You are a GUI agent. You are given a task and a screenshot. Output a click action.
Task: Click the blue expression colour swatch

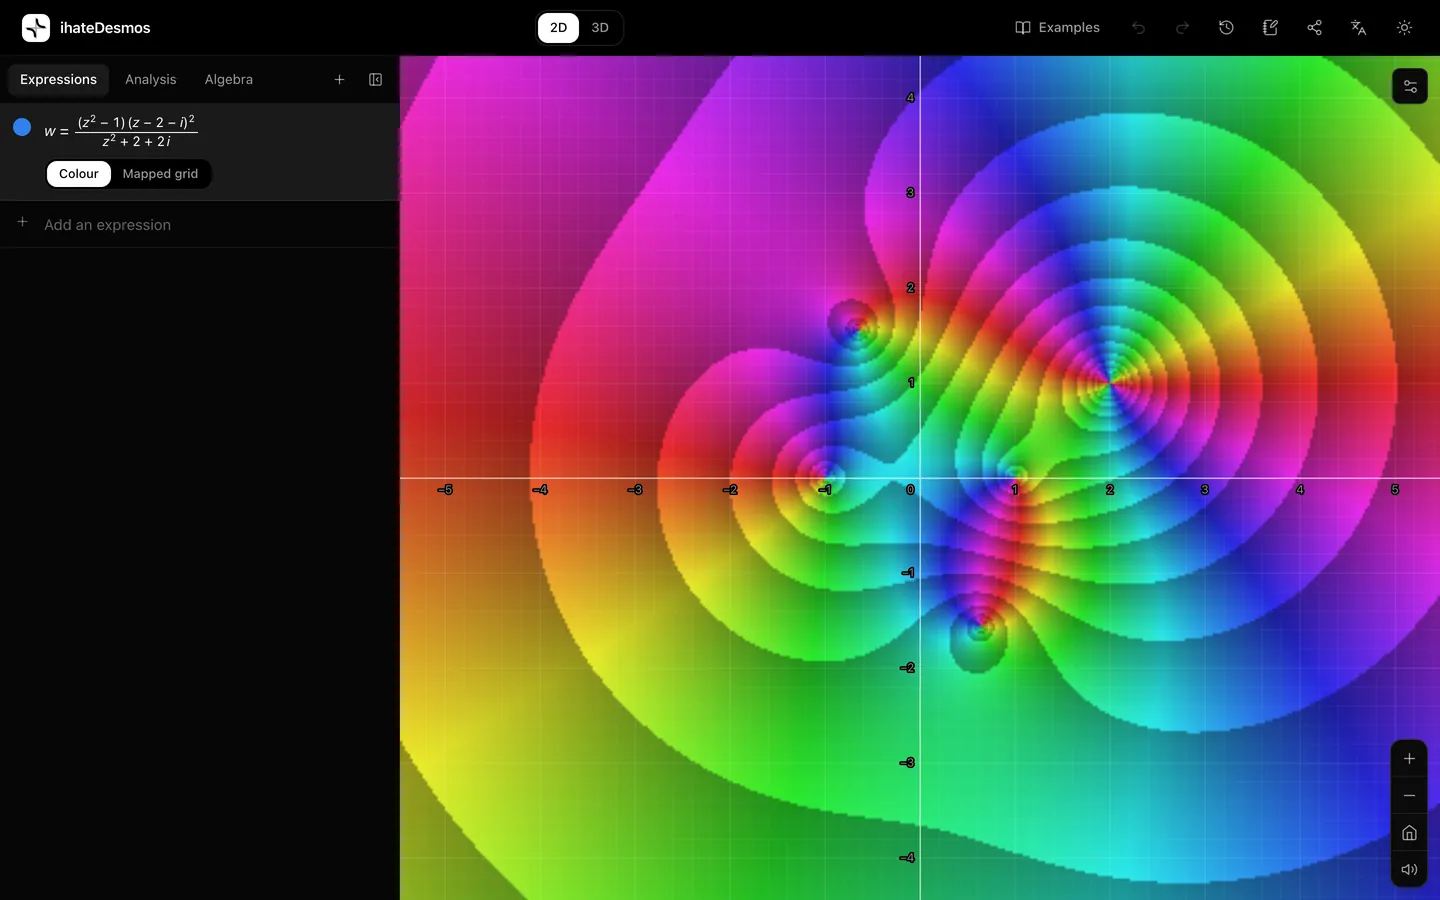22,128
